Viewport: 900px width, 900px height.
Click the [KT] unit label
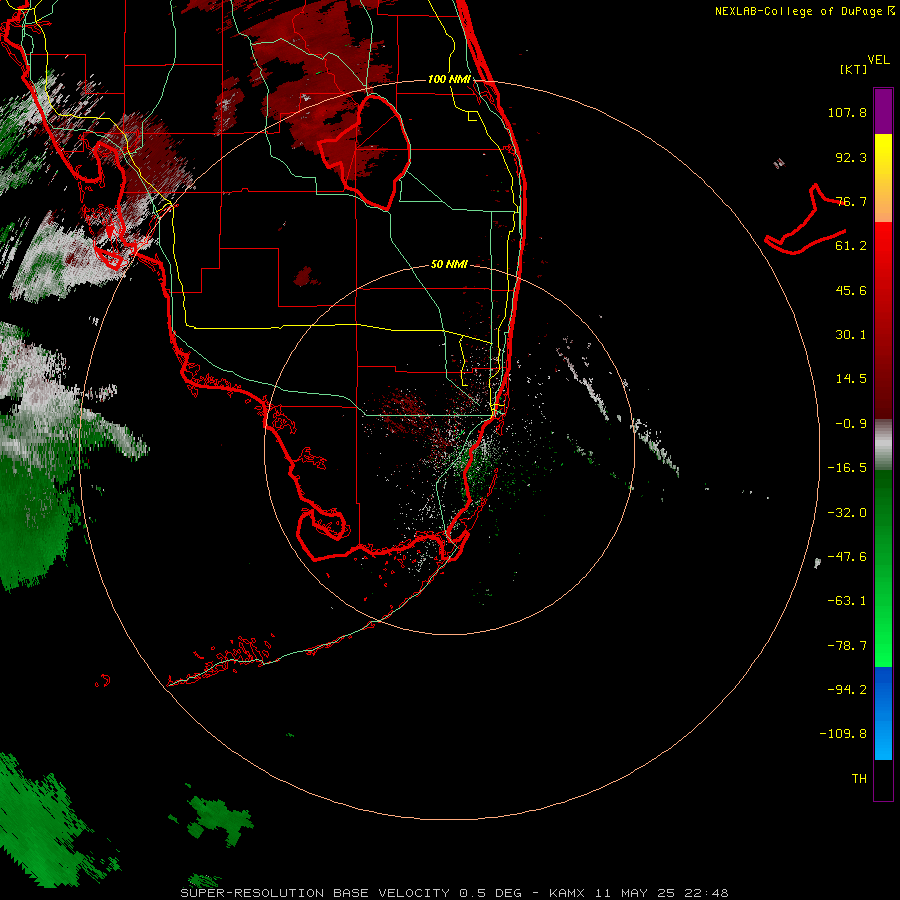pos(853,69)
